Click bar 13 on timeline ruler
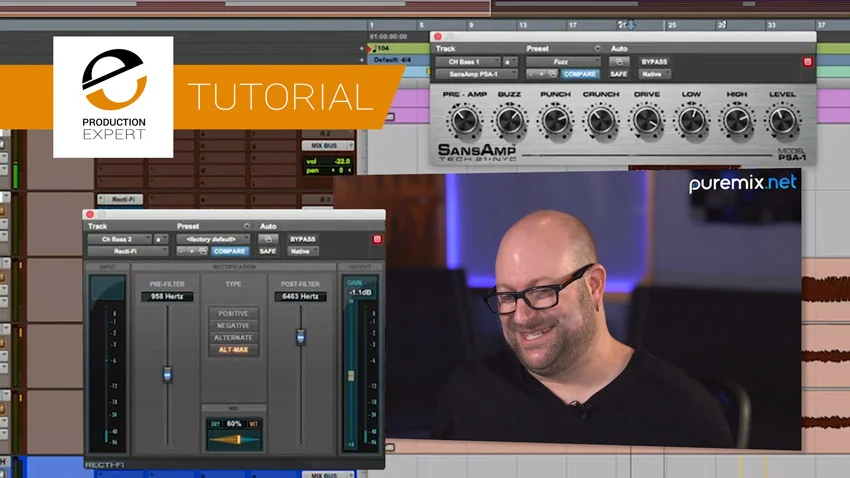The image size is (850, 478). point(523,25)
